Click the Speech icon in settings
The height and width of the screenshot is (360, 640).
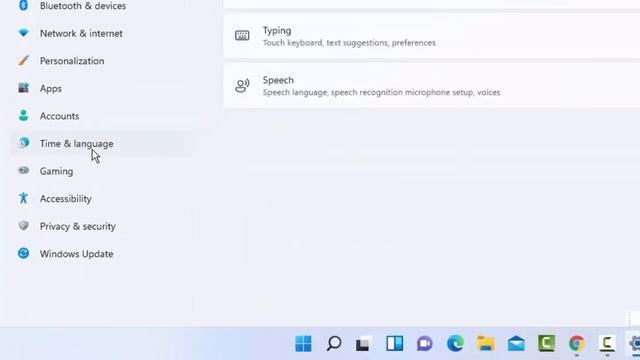click(x=242, y=85)
